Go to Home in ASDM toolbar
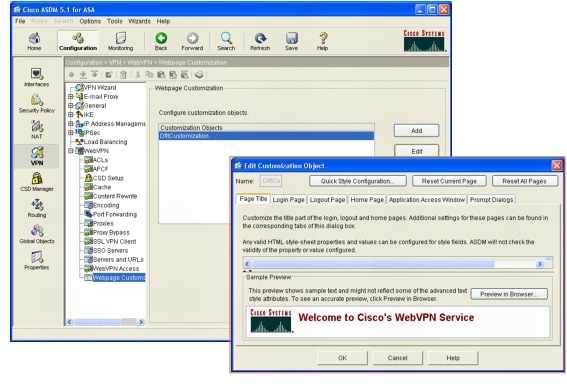Image resolution: width=567 pixels, height=384 pixels. pyautogui.click(x=34, y=41)
